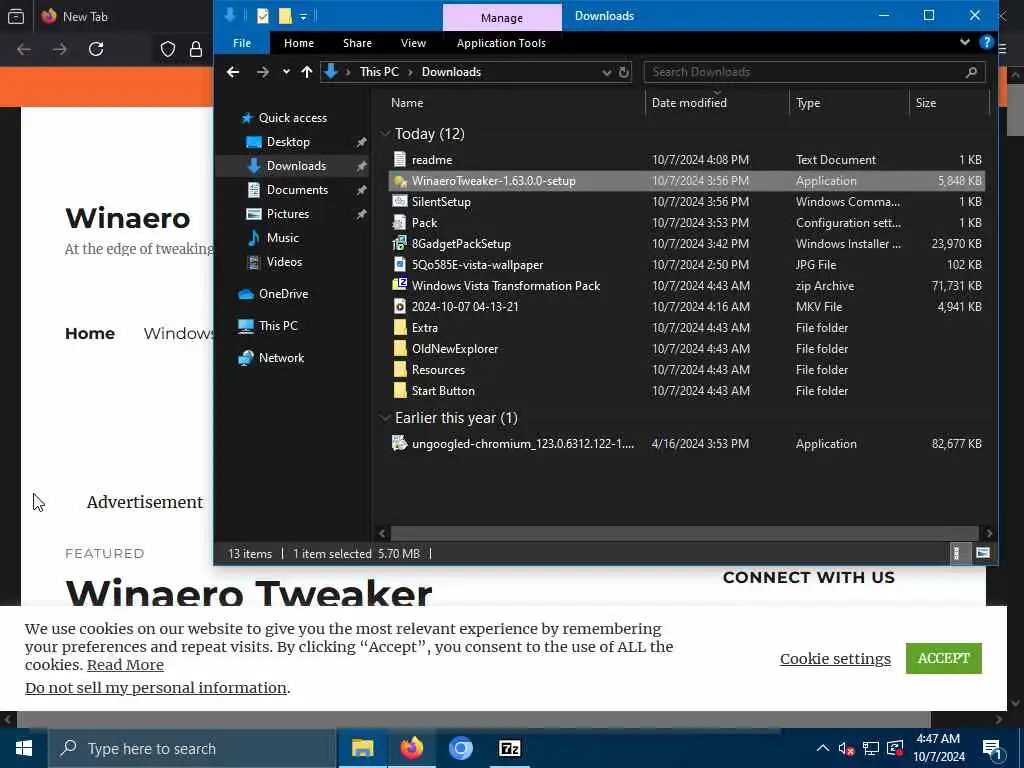This screenshot has width=1024, height=768.
Task: Click the Home link on Winaero site
Action: pyautogui.click(x=90, y=334)
